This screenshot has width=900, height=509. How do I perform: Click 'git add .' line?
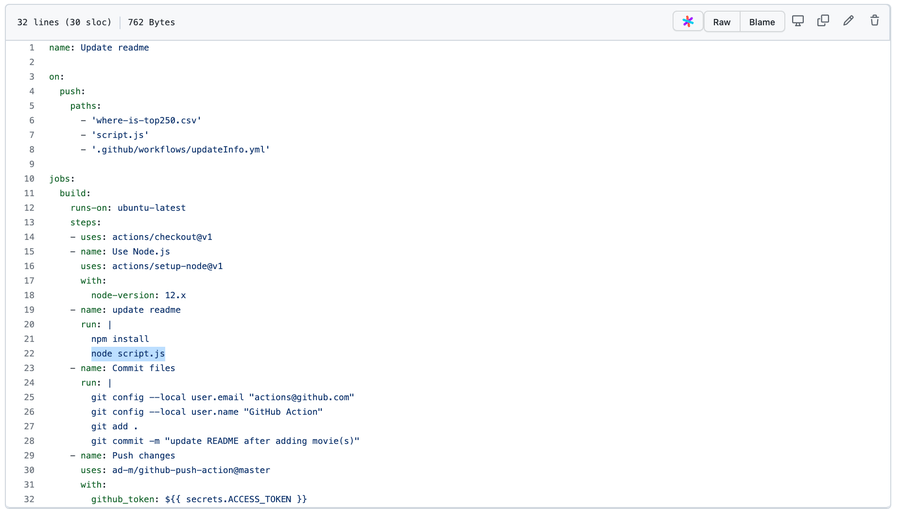click(114, 426)
